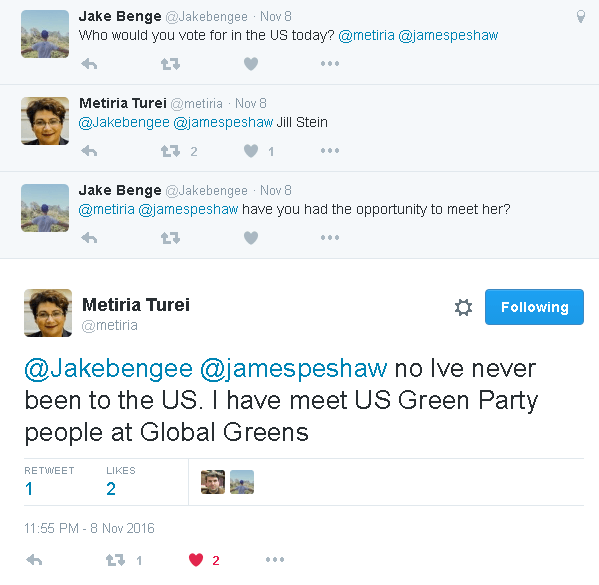Open @metiria mention in Jake's first tweet
The width and height of the screenshot is (599, 585).
click(x=366, y=36)
